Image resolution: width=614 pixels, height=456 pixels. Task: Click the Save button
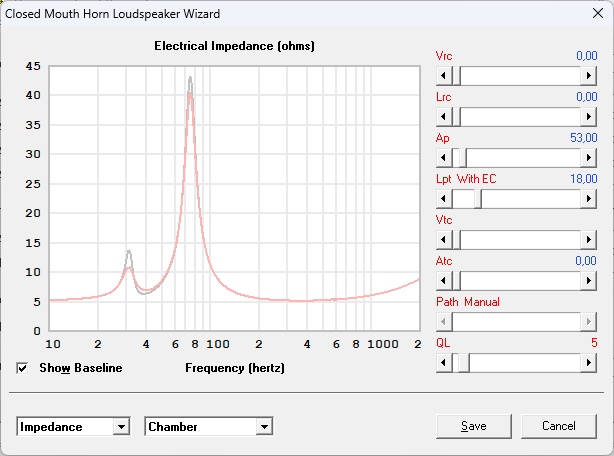pyautogui.click(x=474, y=426)
